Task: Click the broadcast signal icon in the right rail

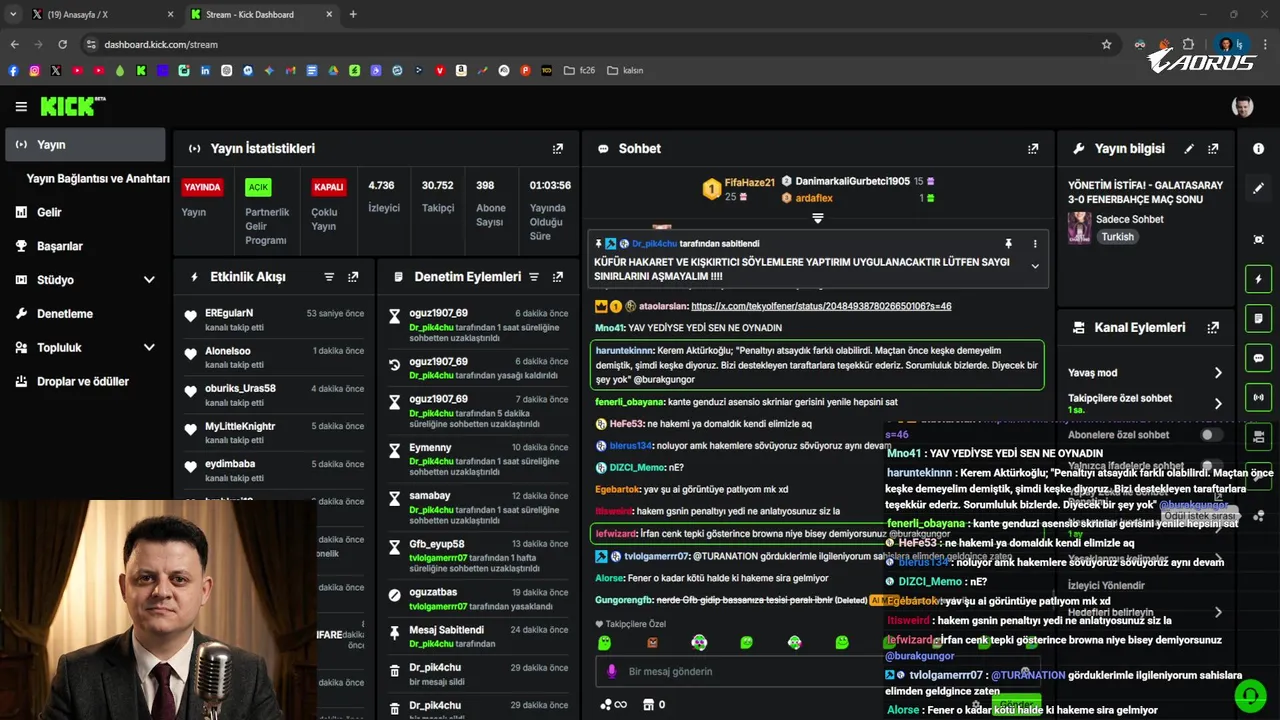Action: point(1258,397)
